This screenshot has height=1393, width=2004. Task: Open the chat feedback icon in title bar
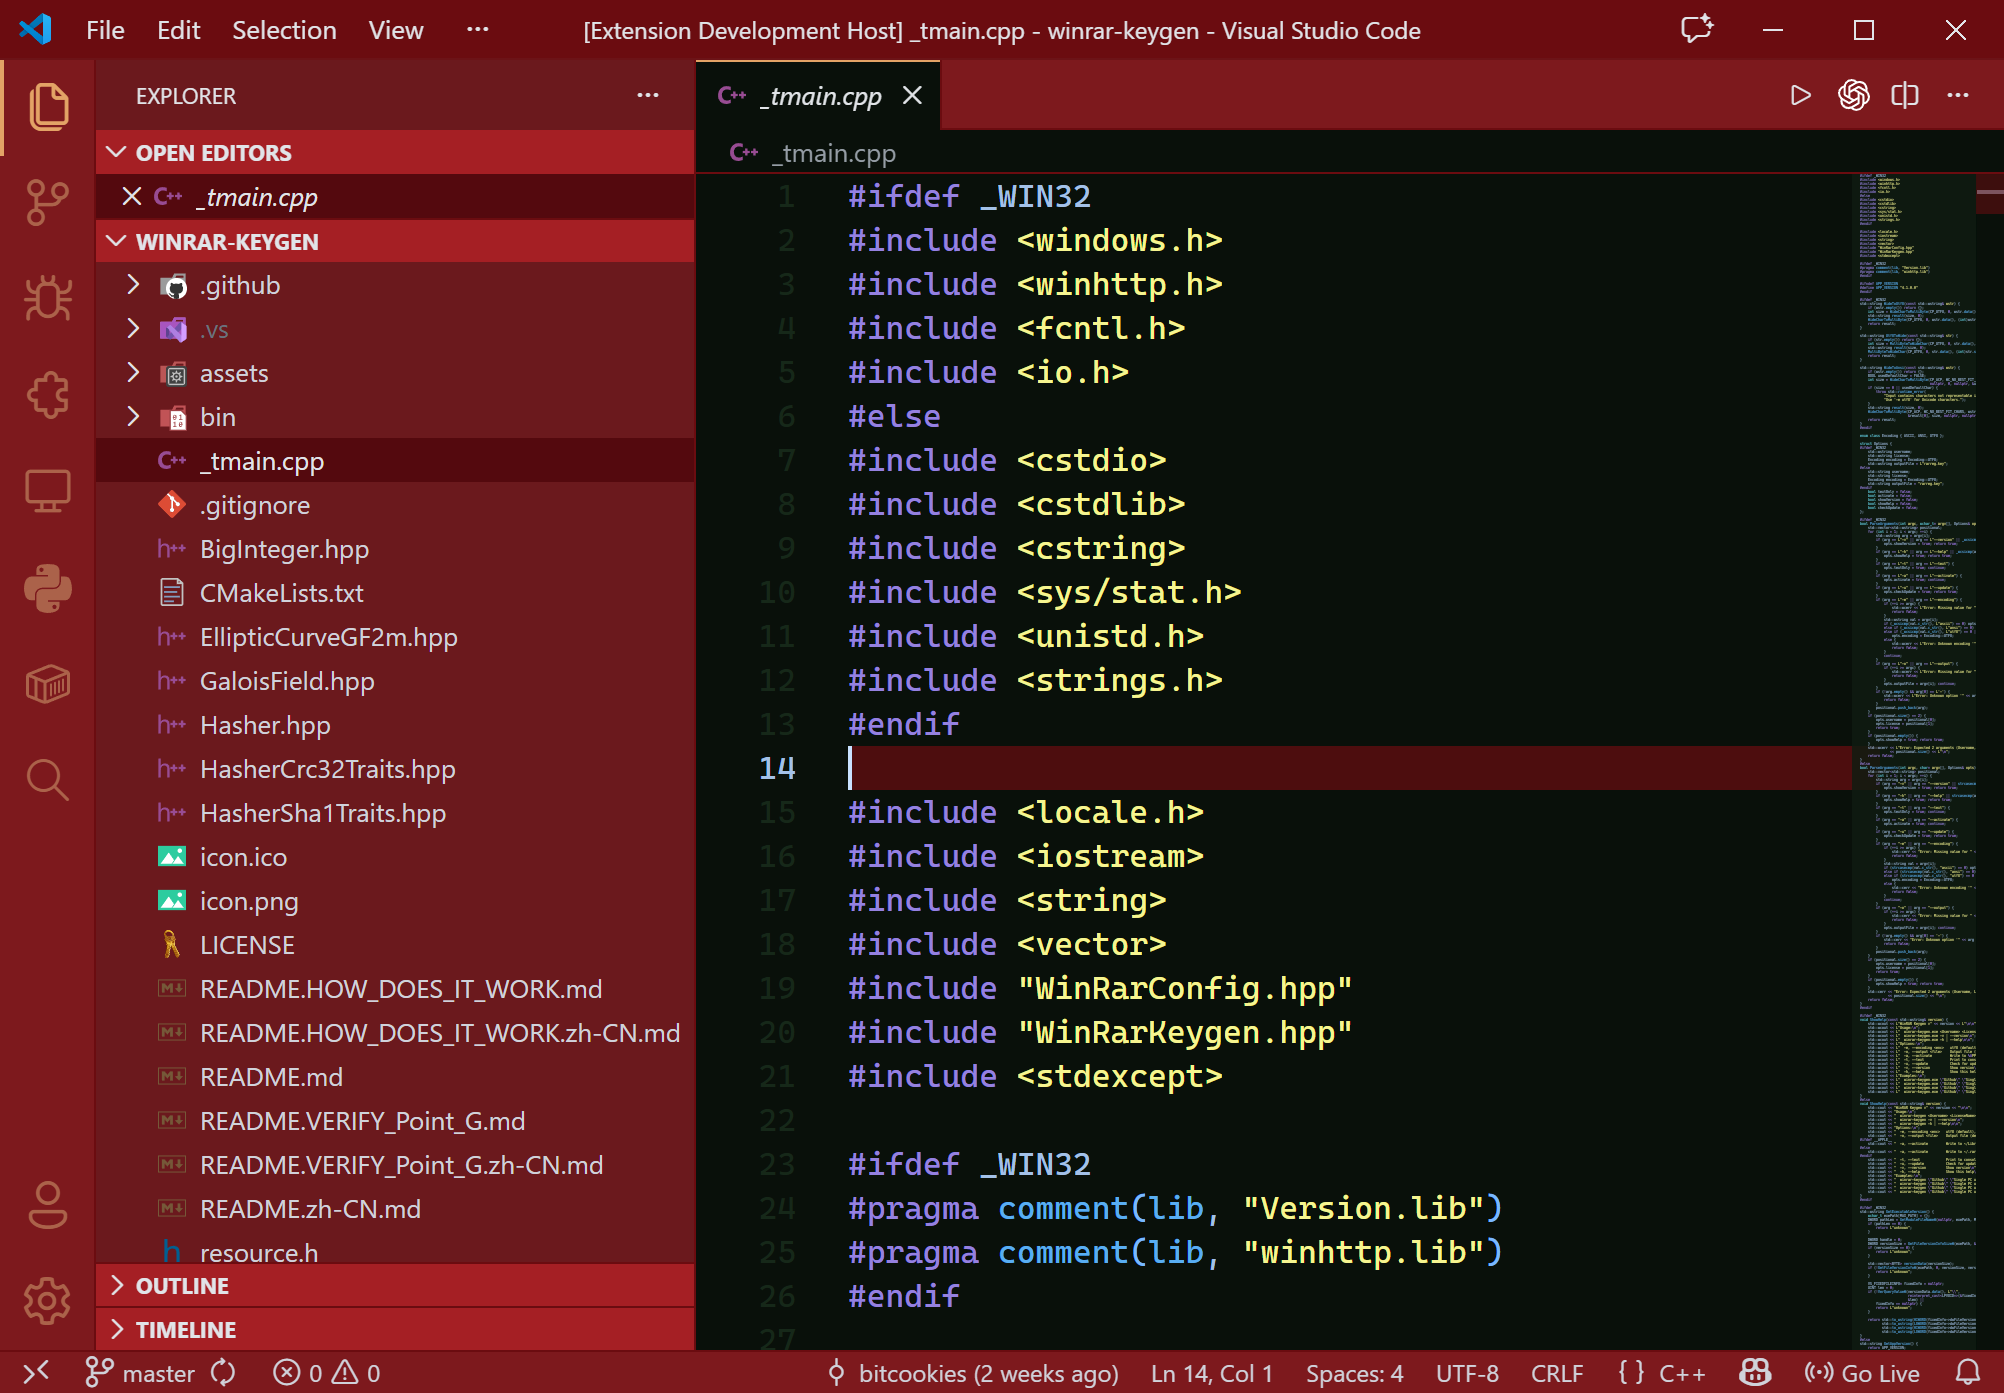coord(1697,30)
